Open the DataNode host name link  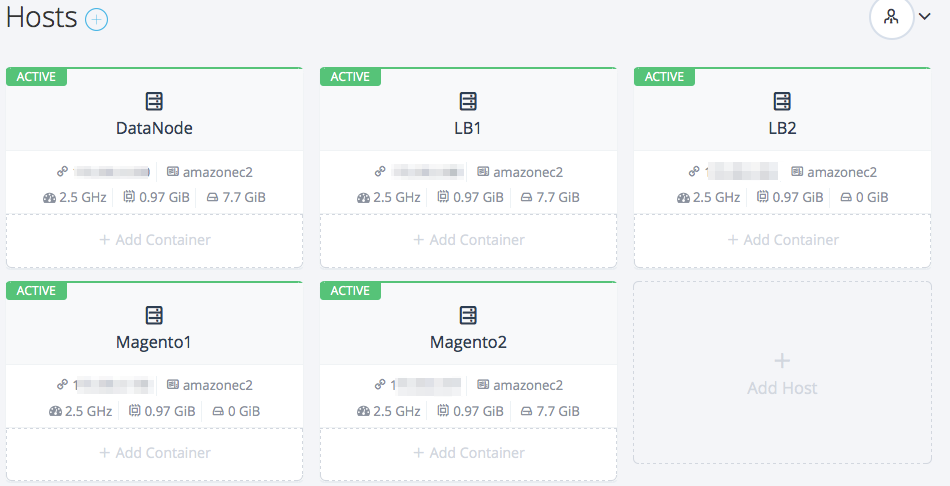[154, 129]
